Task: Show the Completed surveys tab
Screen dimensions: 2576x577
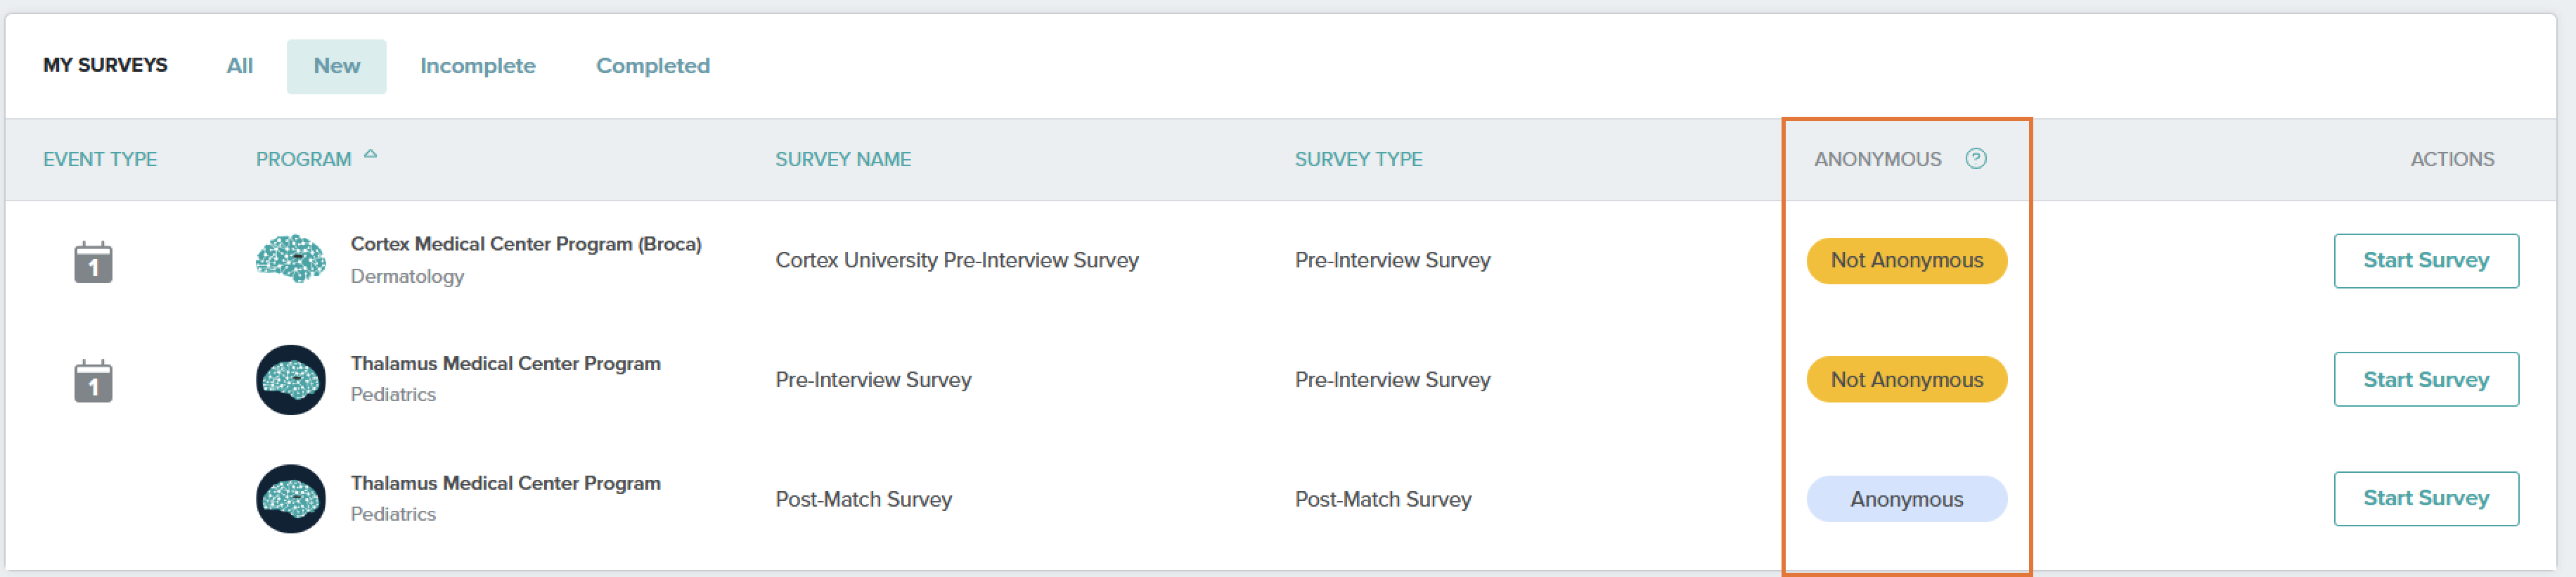Action: [653, 66]
